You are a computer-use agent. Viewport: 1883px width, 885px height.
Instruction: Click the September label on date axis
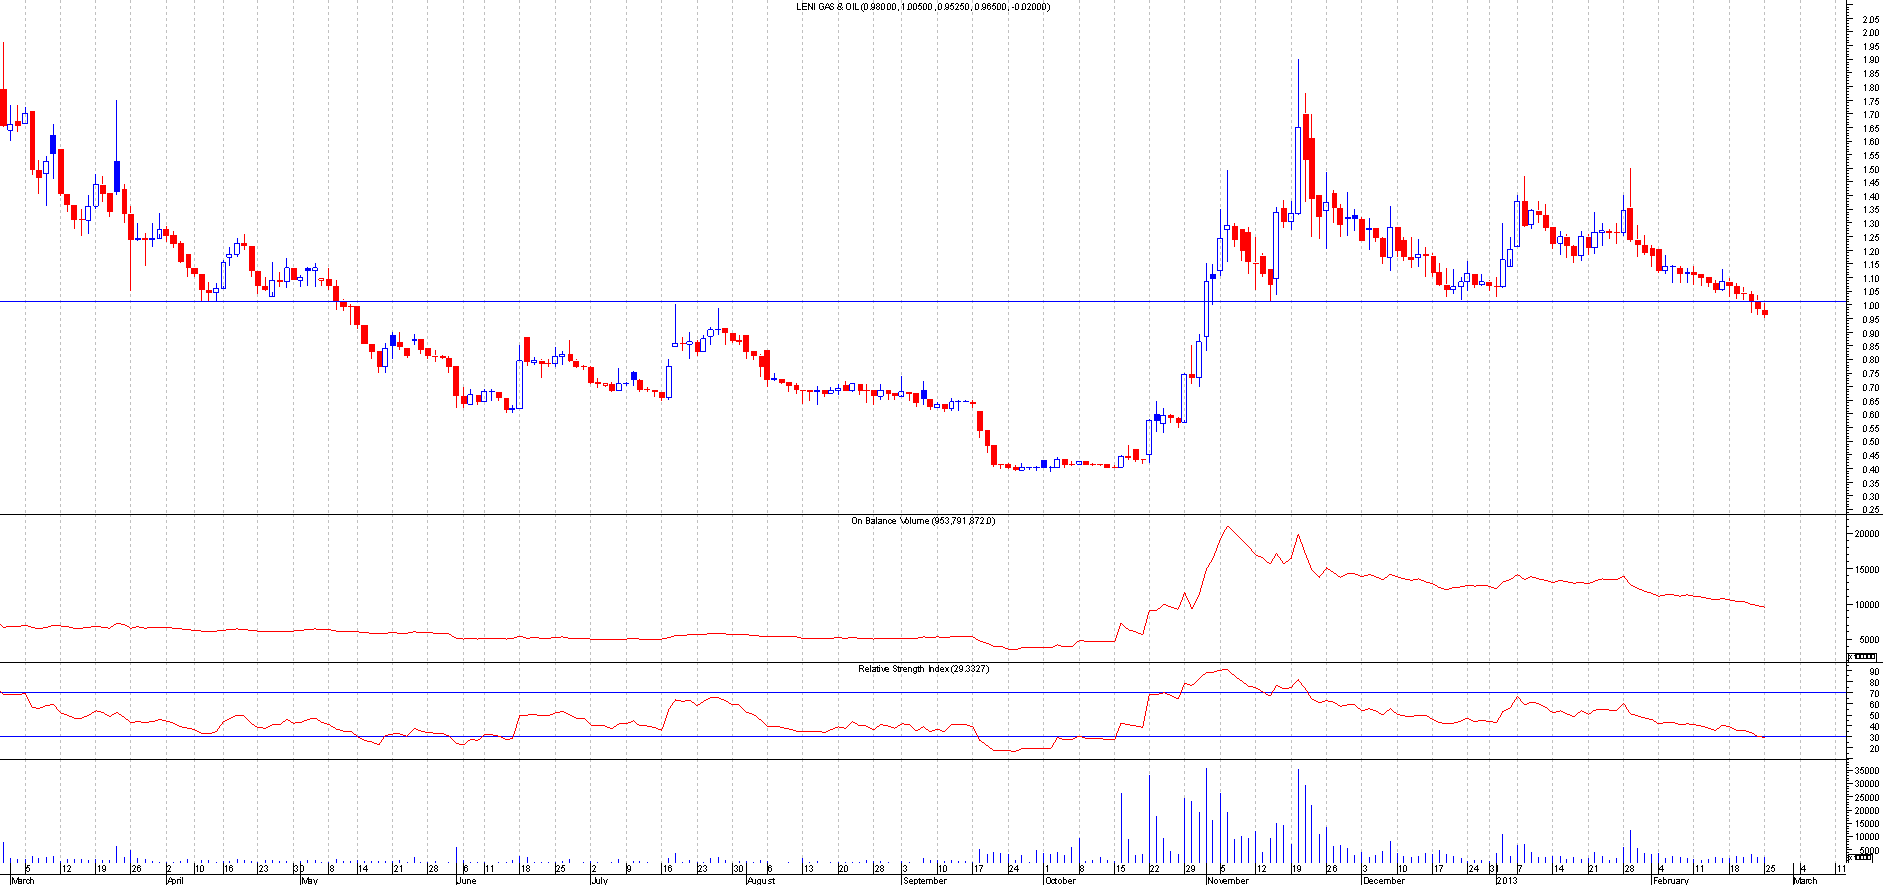924,880
